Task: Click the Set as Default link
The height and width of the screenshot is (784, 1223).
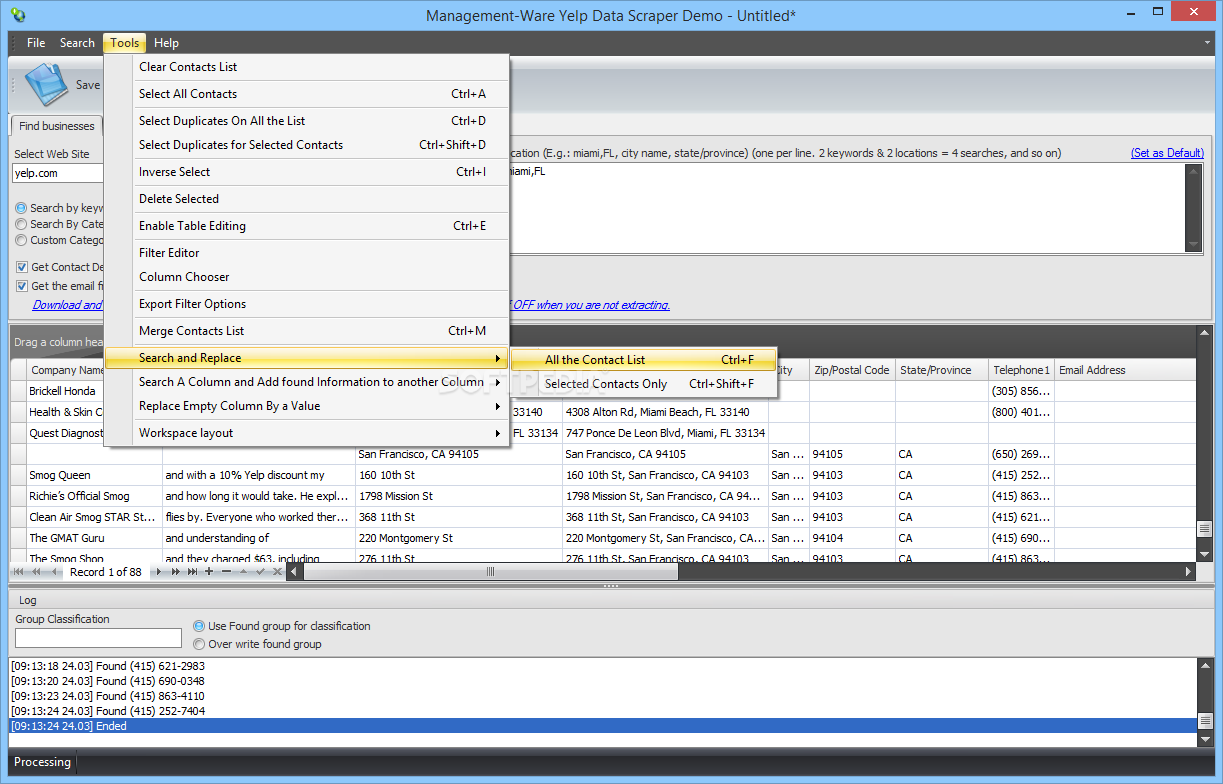Action: (1167, 153)
